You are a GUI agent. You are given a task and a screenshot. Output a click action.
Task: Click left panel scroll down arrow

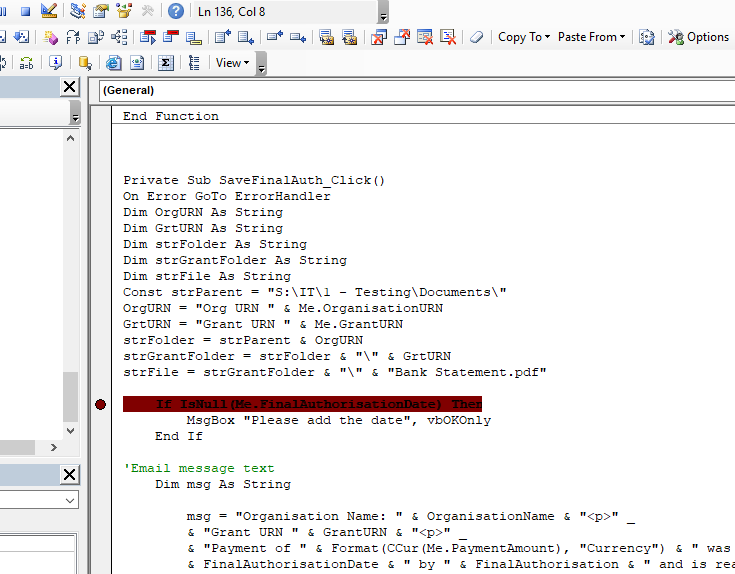(x=70, y=431)
